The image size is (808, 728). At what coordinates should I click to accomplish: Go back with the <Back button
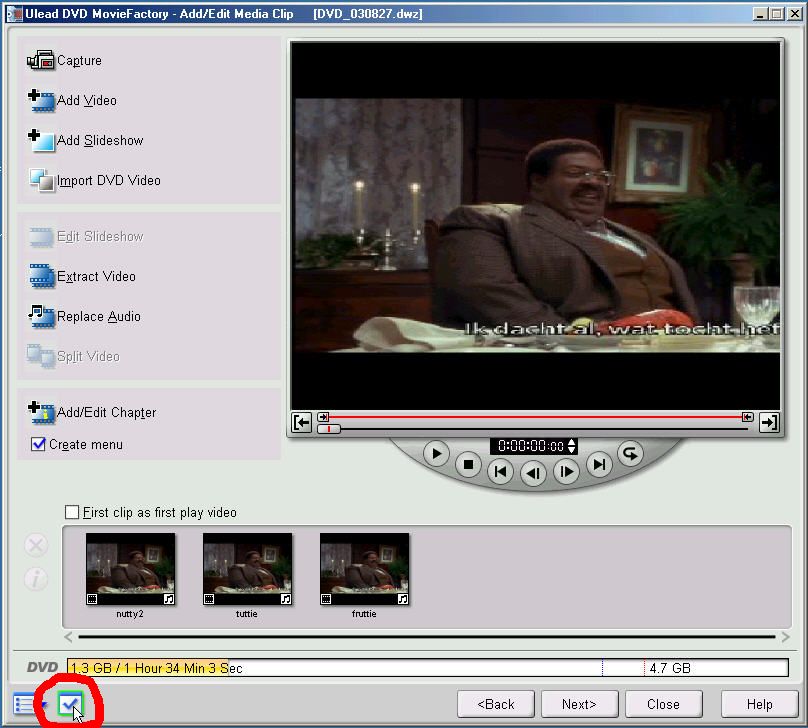pos(496,704)
